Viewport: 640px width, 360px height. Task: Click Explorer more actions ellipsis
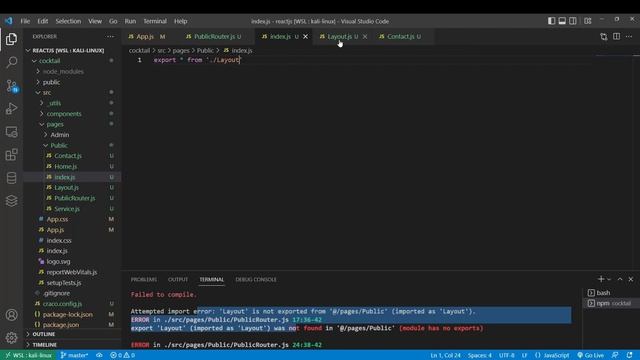(x=110, y=36)
